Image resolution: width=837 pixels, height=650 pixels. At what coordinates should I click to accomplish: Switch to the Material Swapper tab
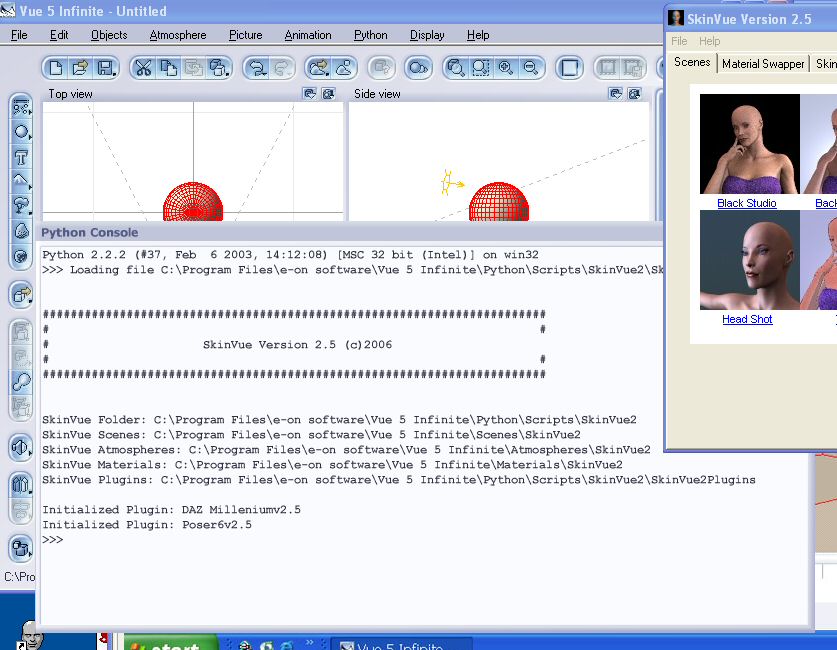point(763,64)
